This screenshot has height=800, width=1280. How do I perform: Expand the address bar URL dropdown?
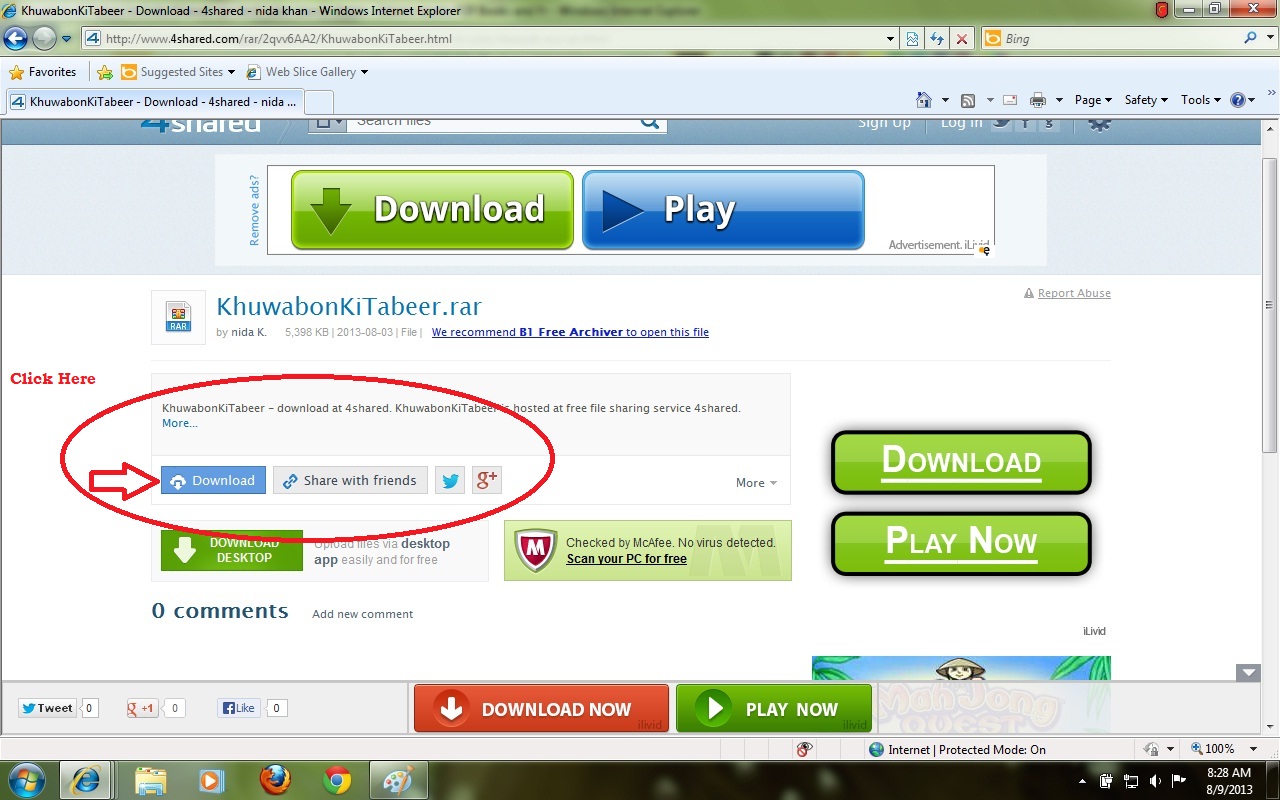click(x=891, y=39)
